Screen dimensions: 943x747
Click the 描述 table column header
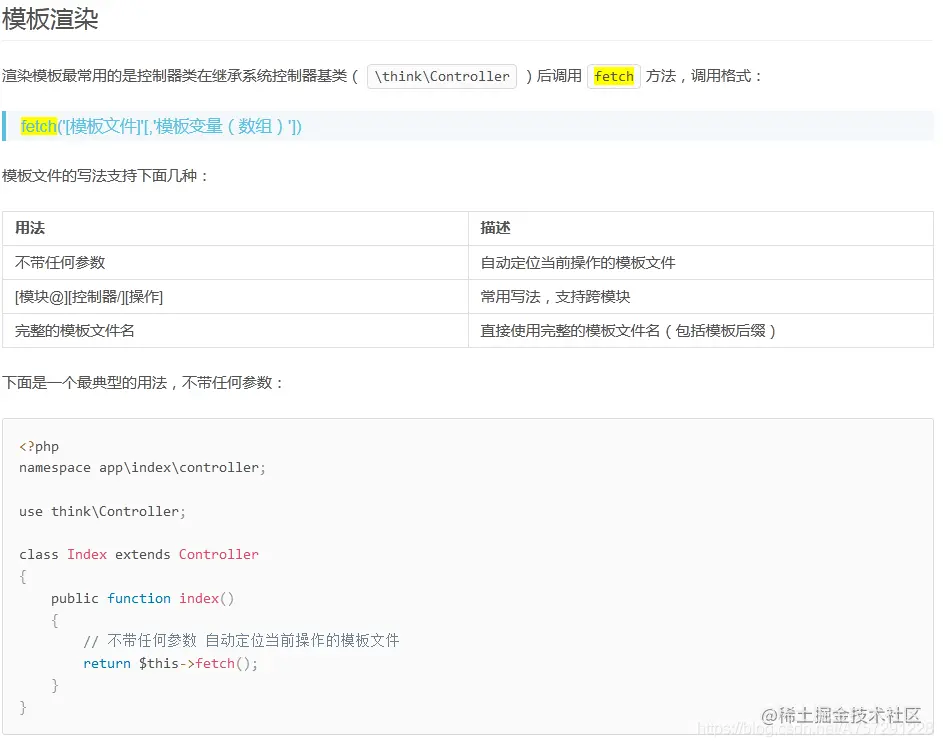pyautogui.click(x=701, y=228)
